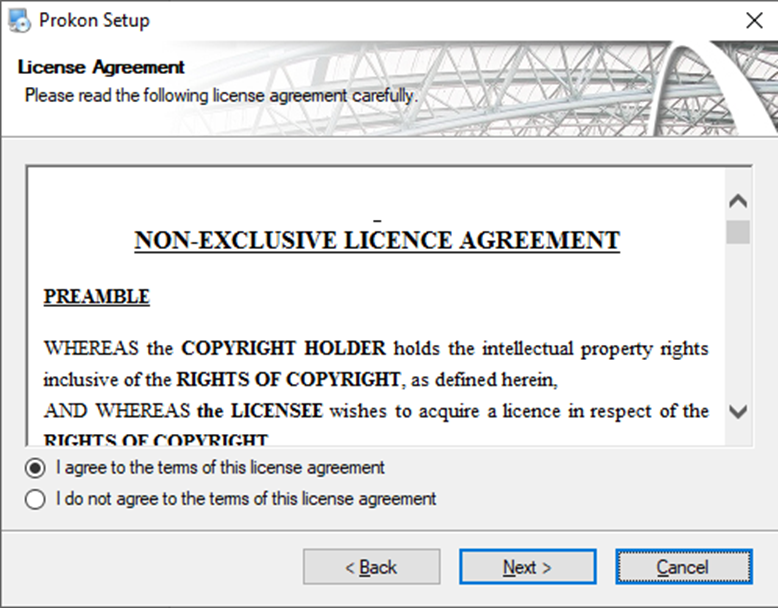Click the bold COPYRIGHT HOLDER text
778x608 pixels.
[283, 349]
